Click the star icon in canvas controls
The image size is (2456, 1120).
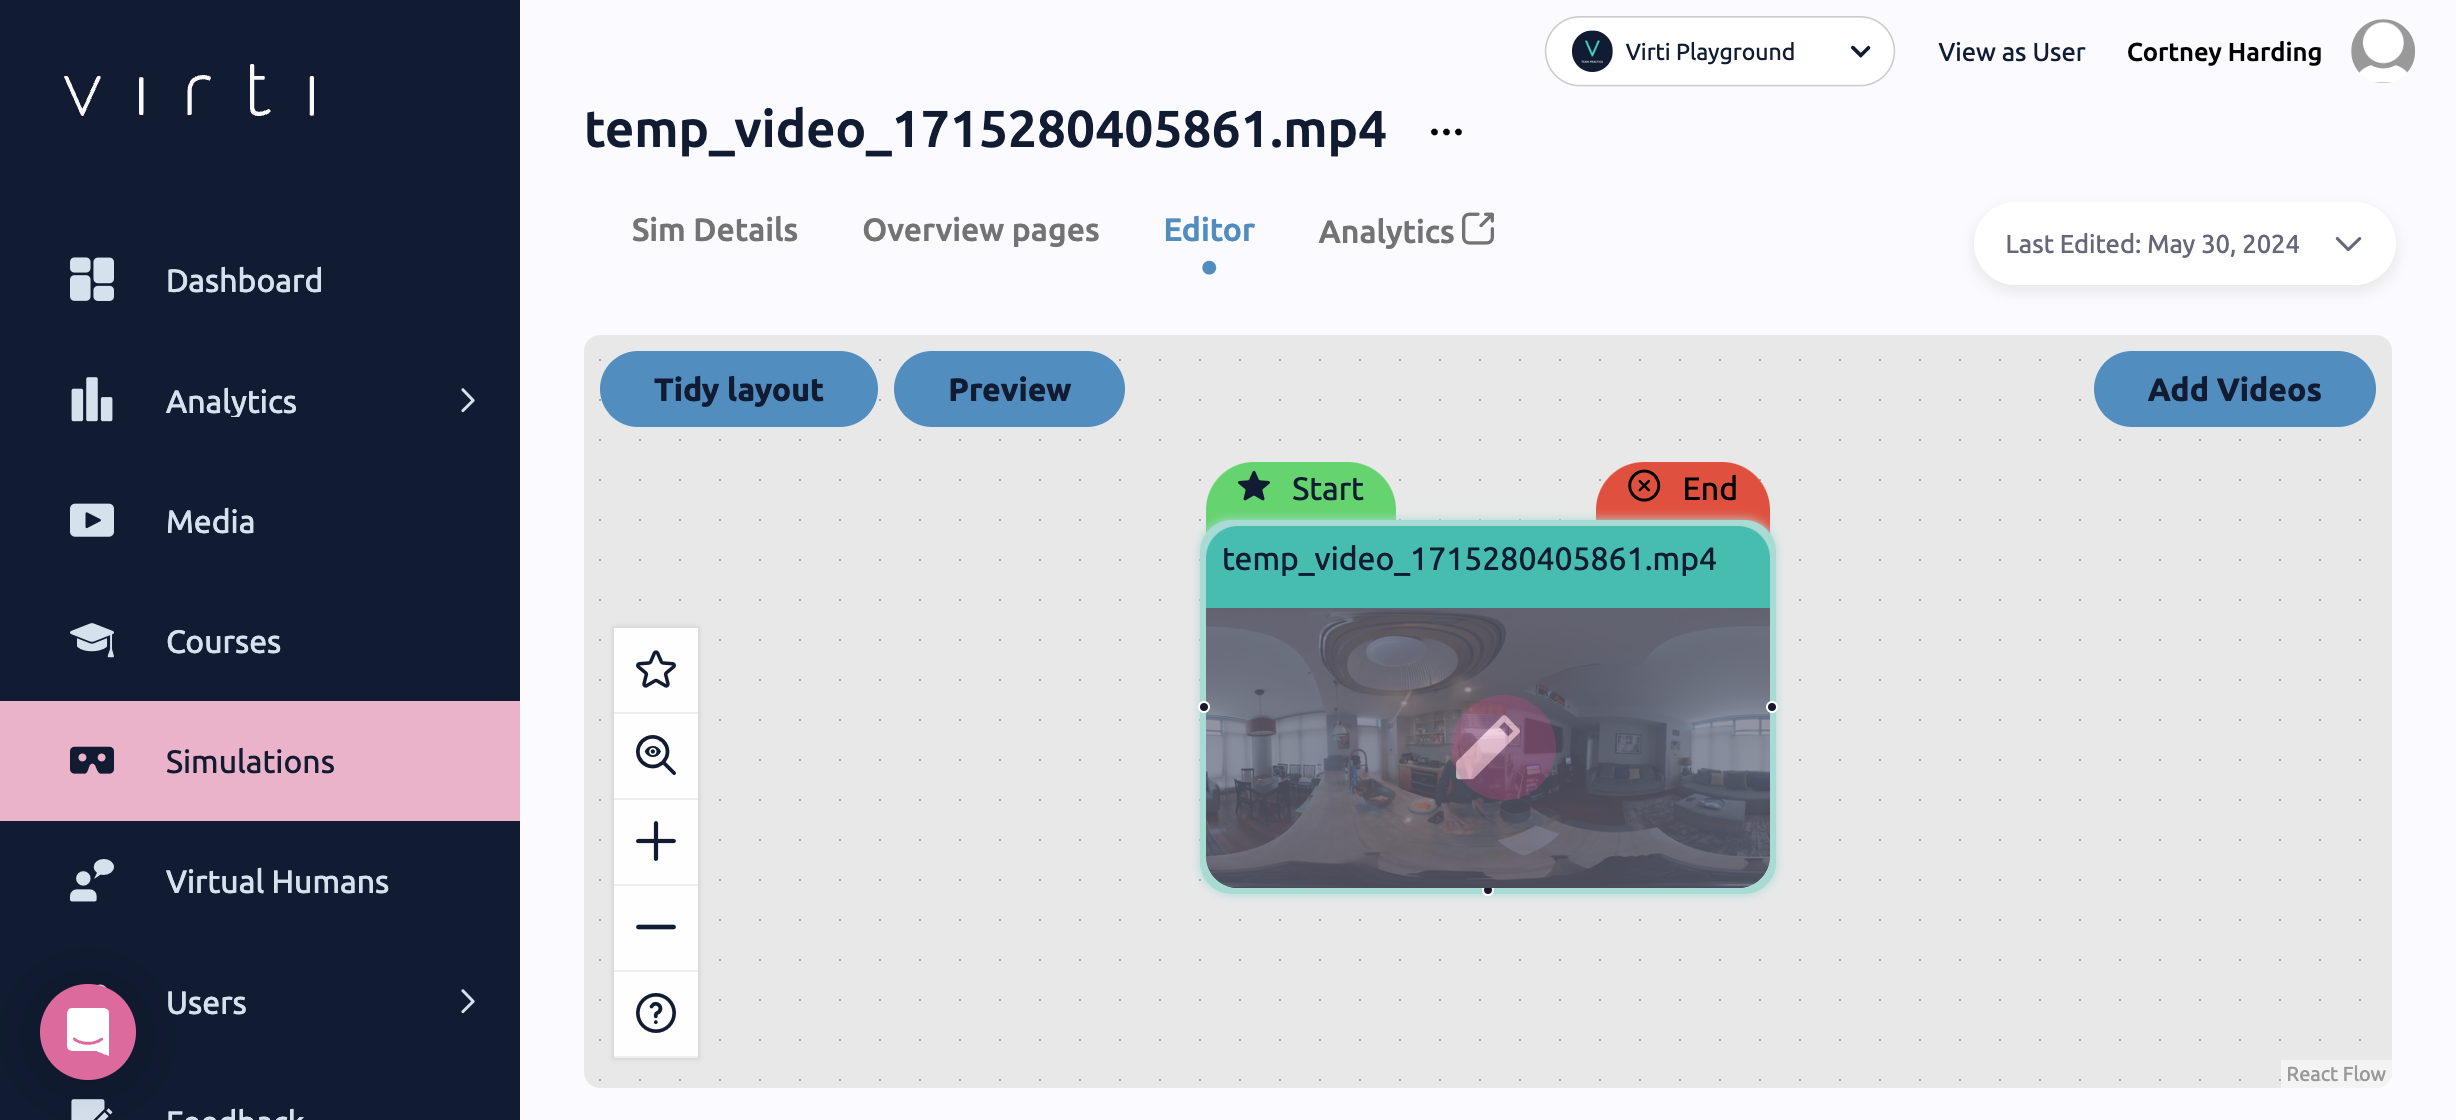[x=656, y=670]
